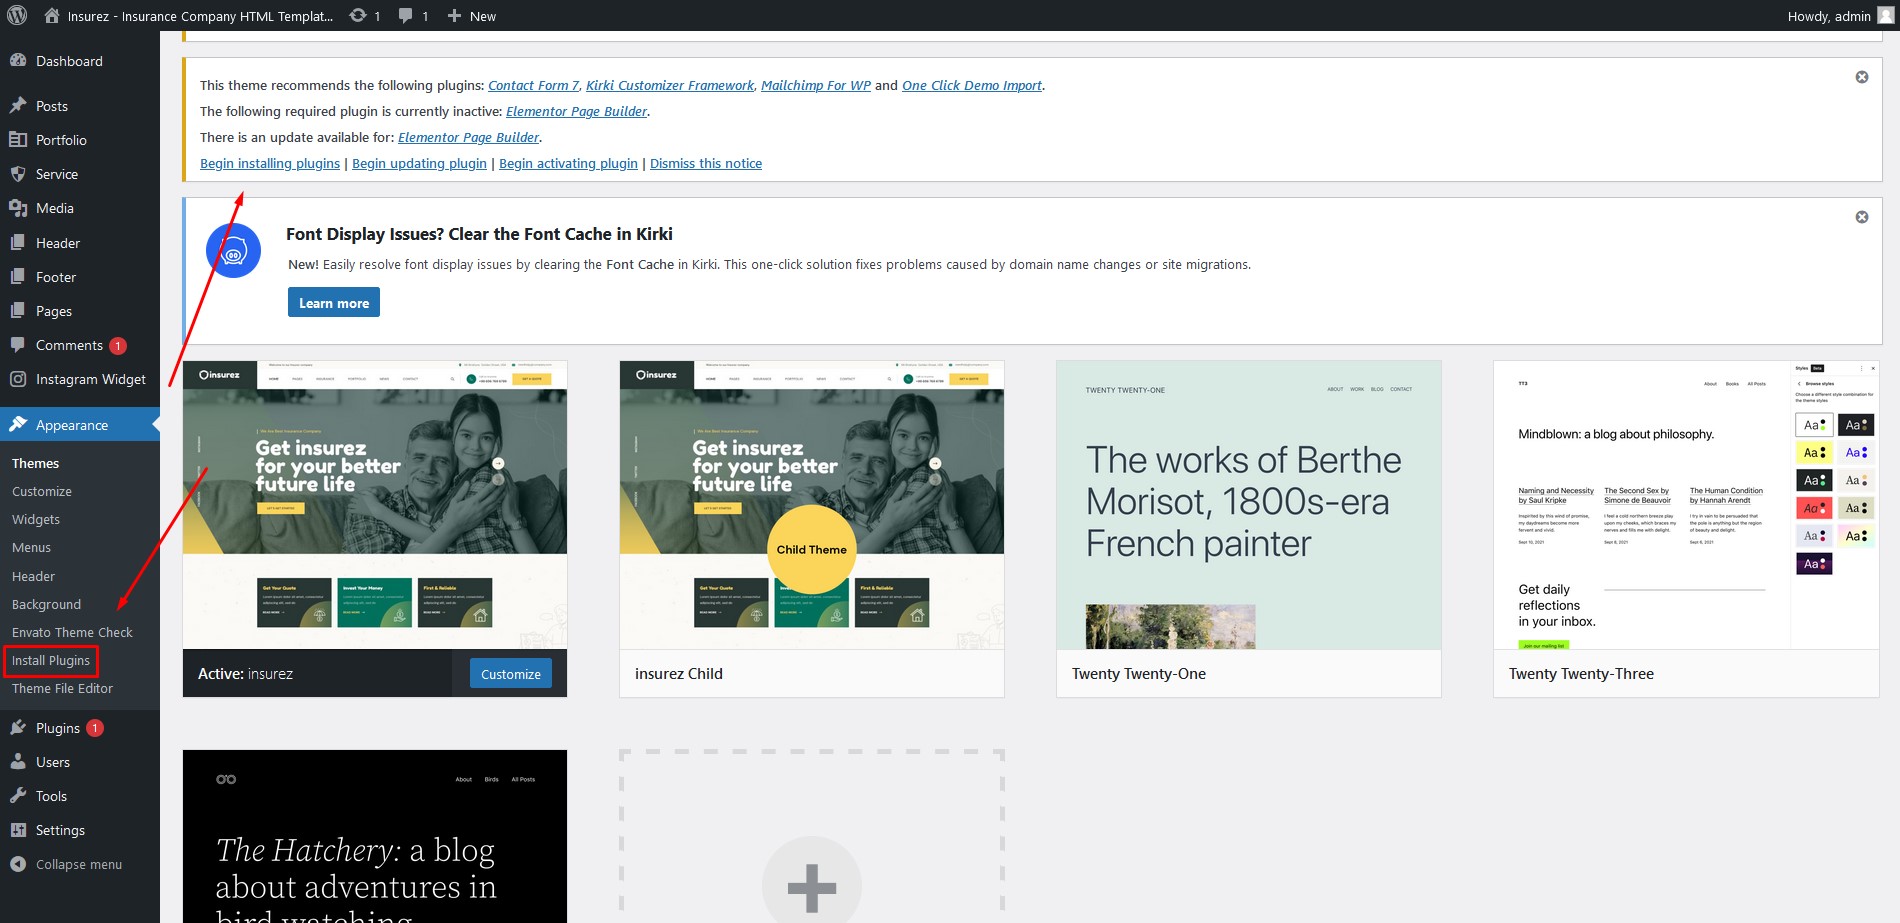Open the site home icon in admin bar

(x=52, y=16)
